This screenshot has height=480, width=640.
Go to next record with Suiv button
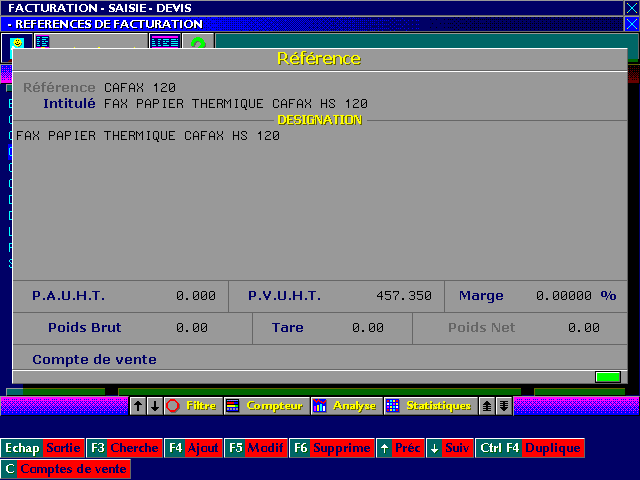point(450,448)
